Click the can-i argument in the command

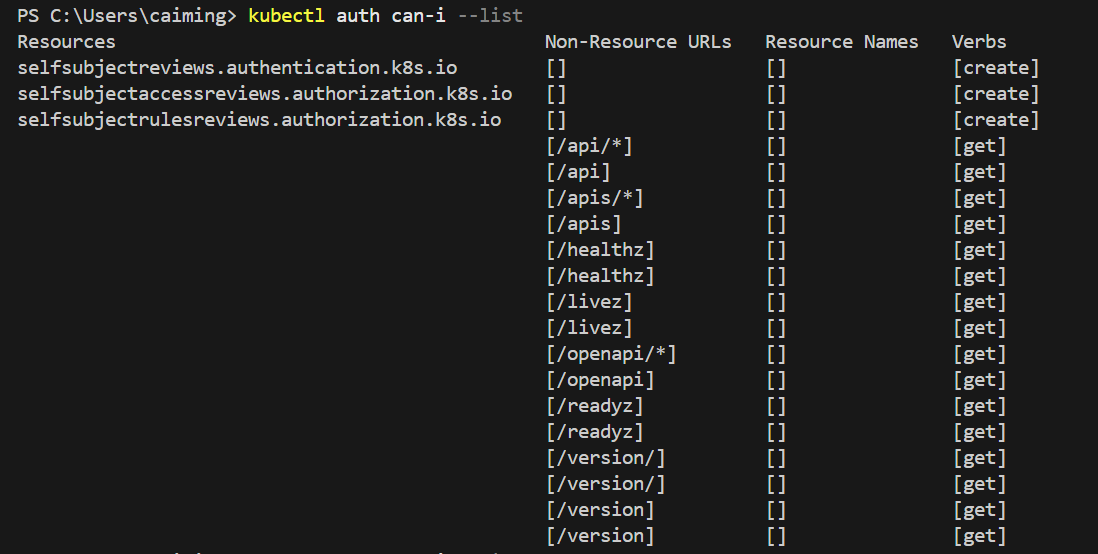click(418, 15)
